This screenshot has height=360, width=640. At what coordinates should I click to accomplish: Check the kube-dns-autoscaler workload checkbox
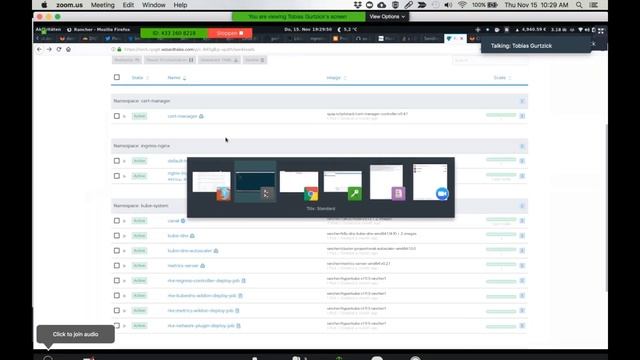point(117,251)
